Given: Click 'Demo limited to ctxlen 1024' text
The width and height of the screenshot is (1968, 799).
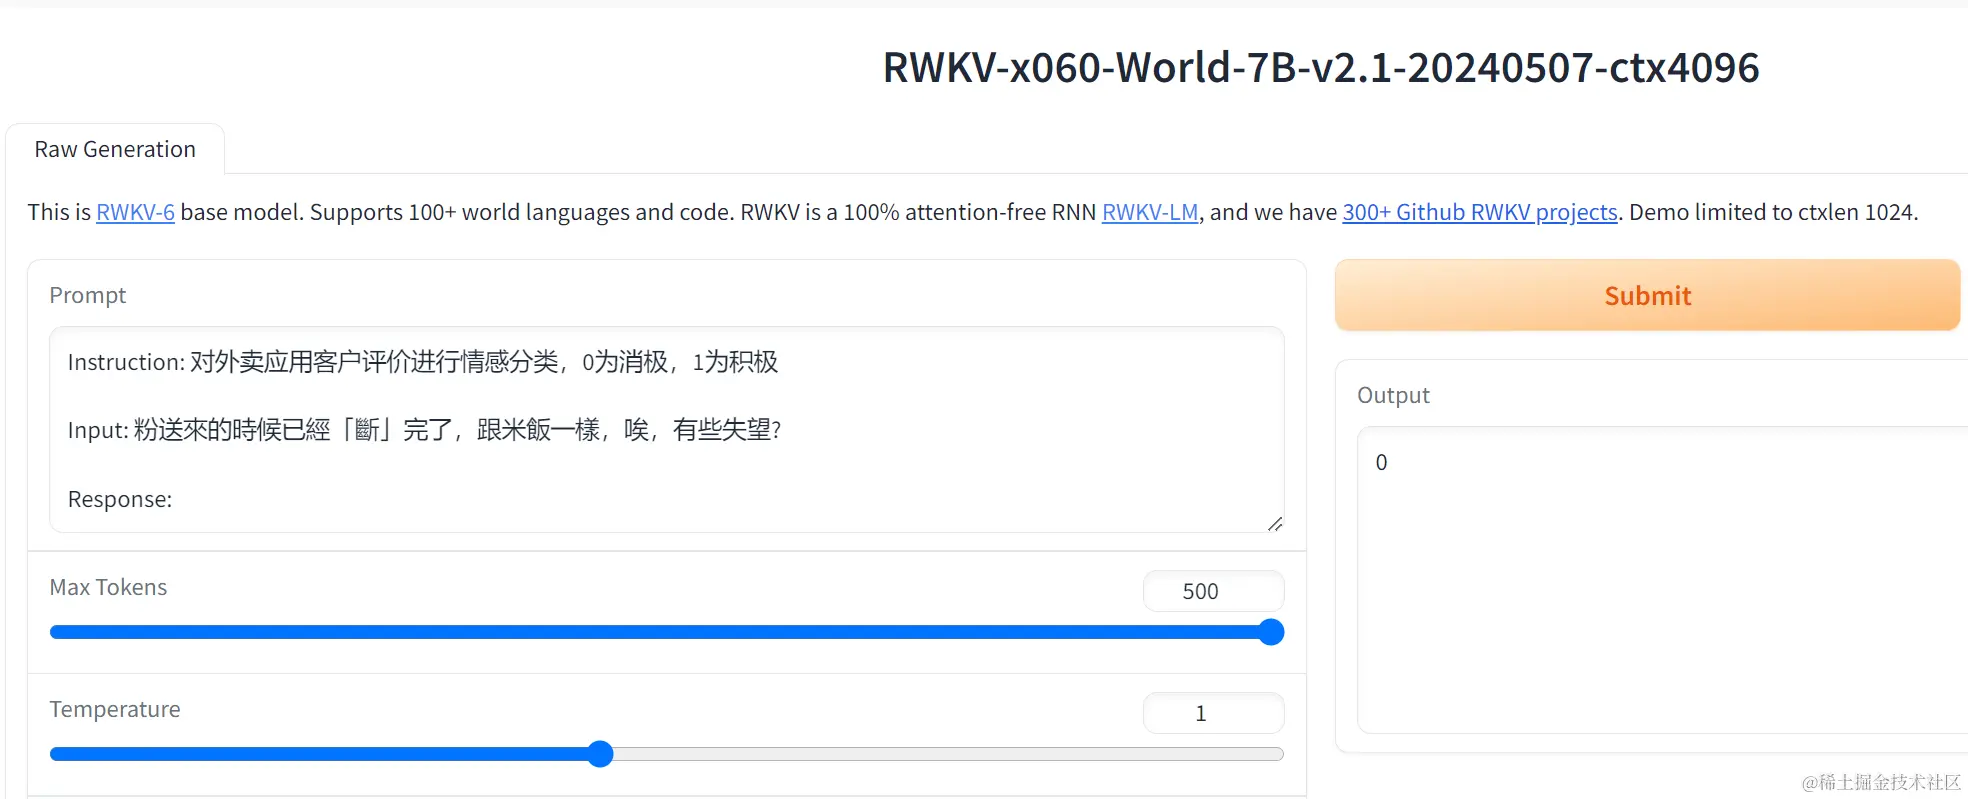Looking at the screenshot, I should 1773,212.
